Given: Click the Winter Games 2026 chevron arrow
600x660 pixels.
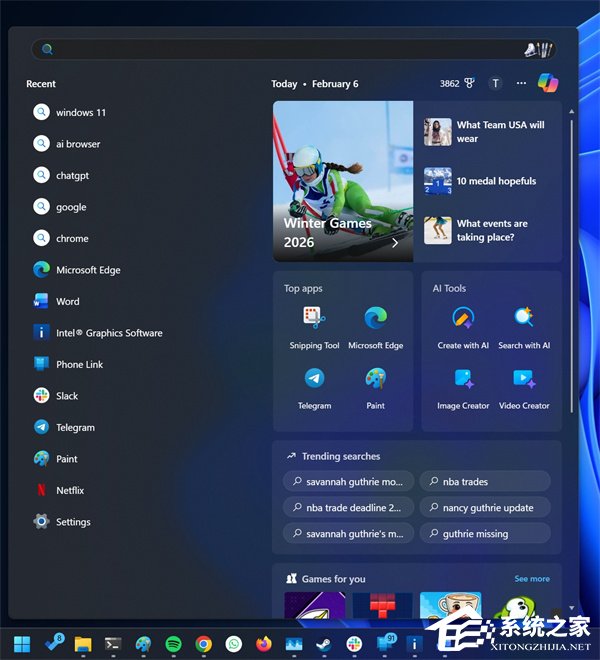Looking at the screenshot, I should (395, 243).
